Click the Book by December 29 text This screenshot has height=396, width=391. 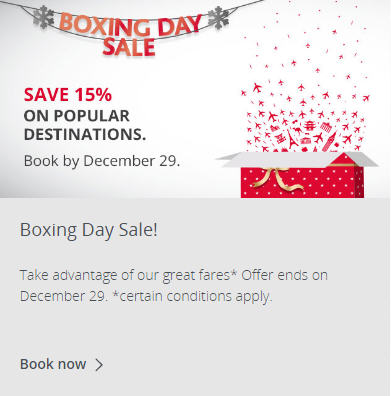pos(102,161)
